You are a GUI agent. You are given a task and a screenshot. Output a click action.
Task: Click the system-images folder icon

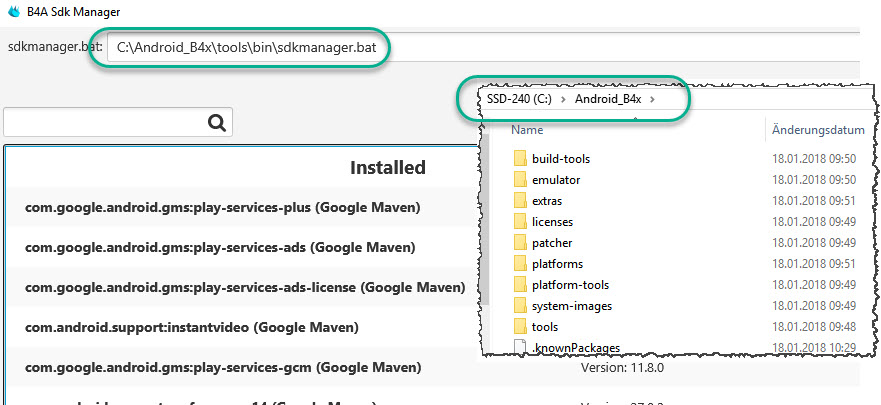point(520,306)
